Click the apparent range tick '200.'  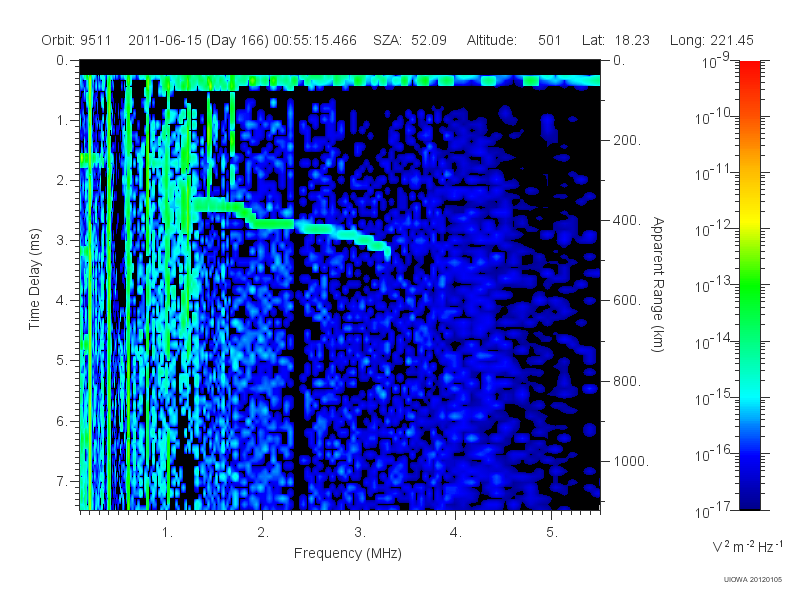[627, 140]
